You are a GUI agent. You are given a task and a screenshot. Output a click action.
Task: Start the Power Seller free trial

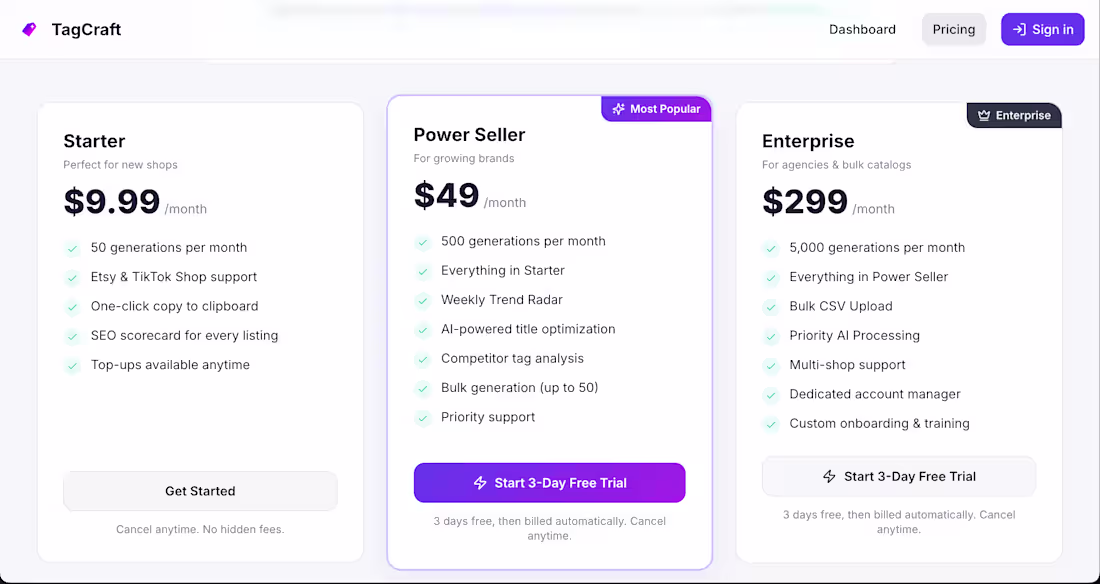(x=549, y=482)
